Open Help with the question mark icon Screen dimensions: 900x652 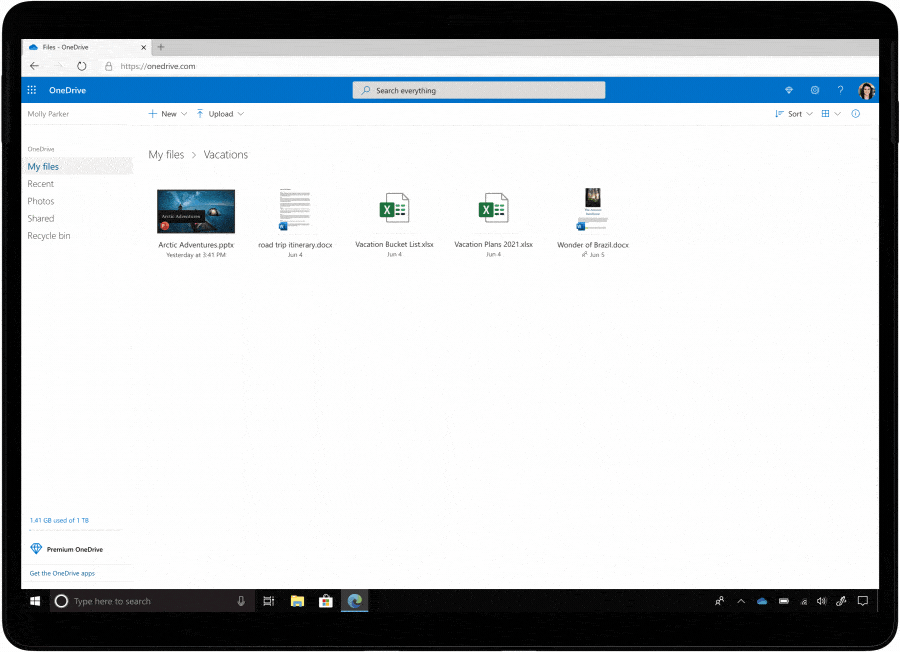[840, 90]
